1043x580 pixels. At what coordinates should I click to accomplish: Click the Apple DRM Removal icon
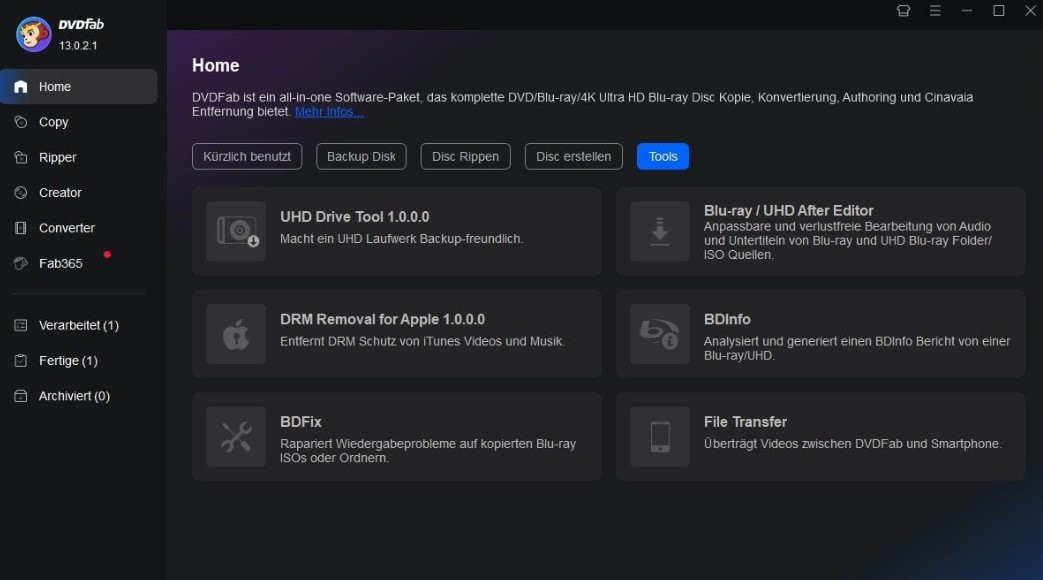click(236, 334)
